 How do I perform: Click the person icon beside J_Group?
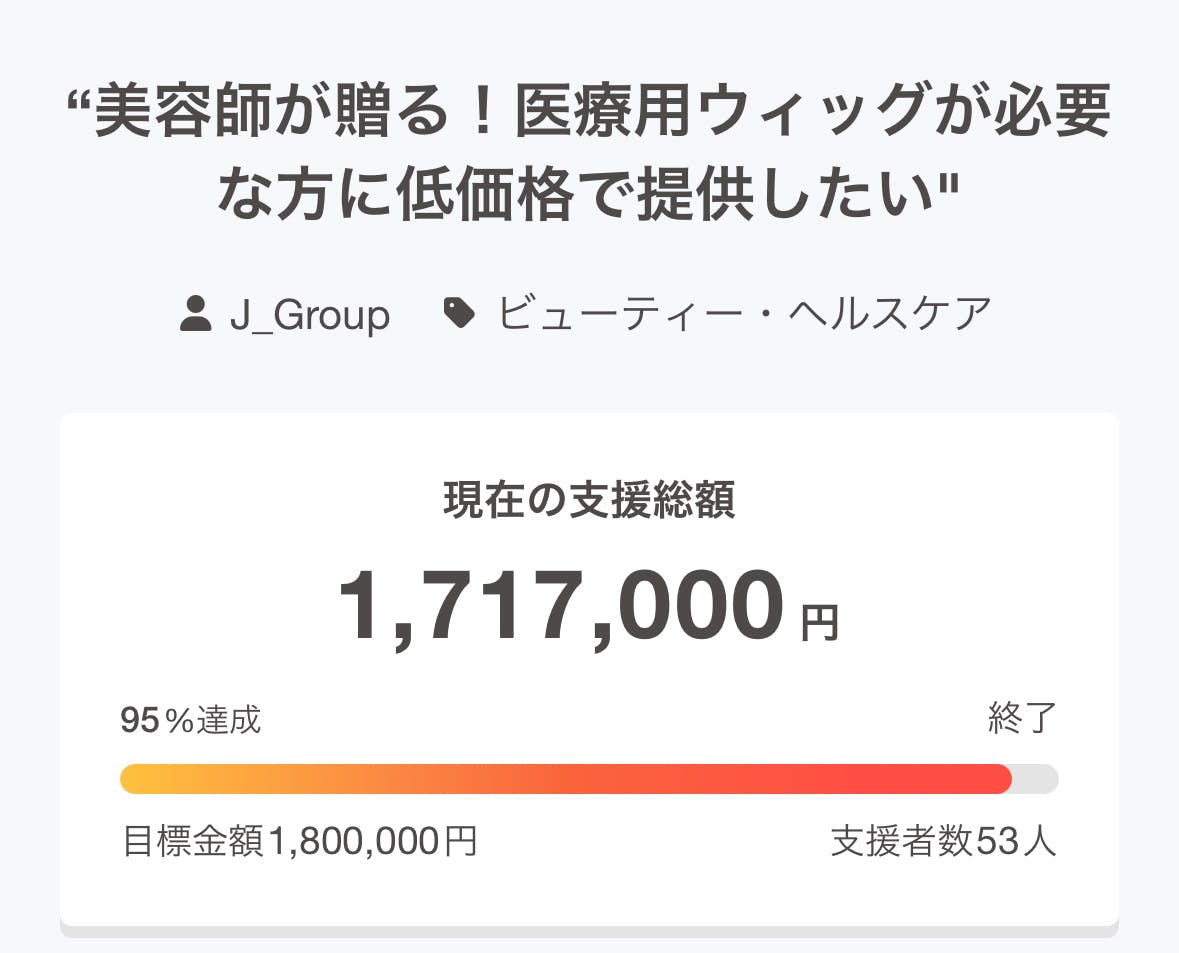(x=195, y=314)
